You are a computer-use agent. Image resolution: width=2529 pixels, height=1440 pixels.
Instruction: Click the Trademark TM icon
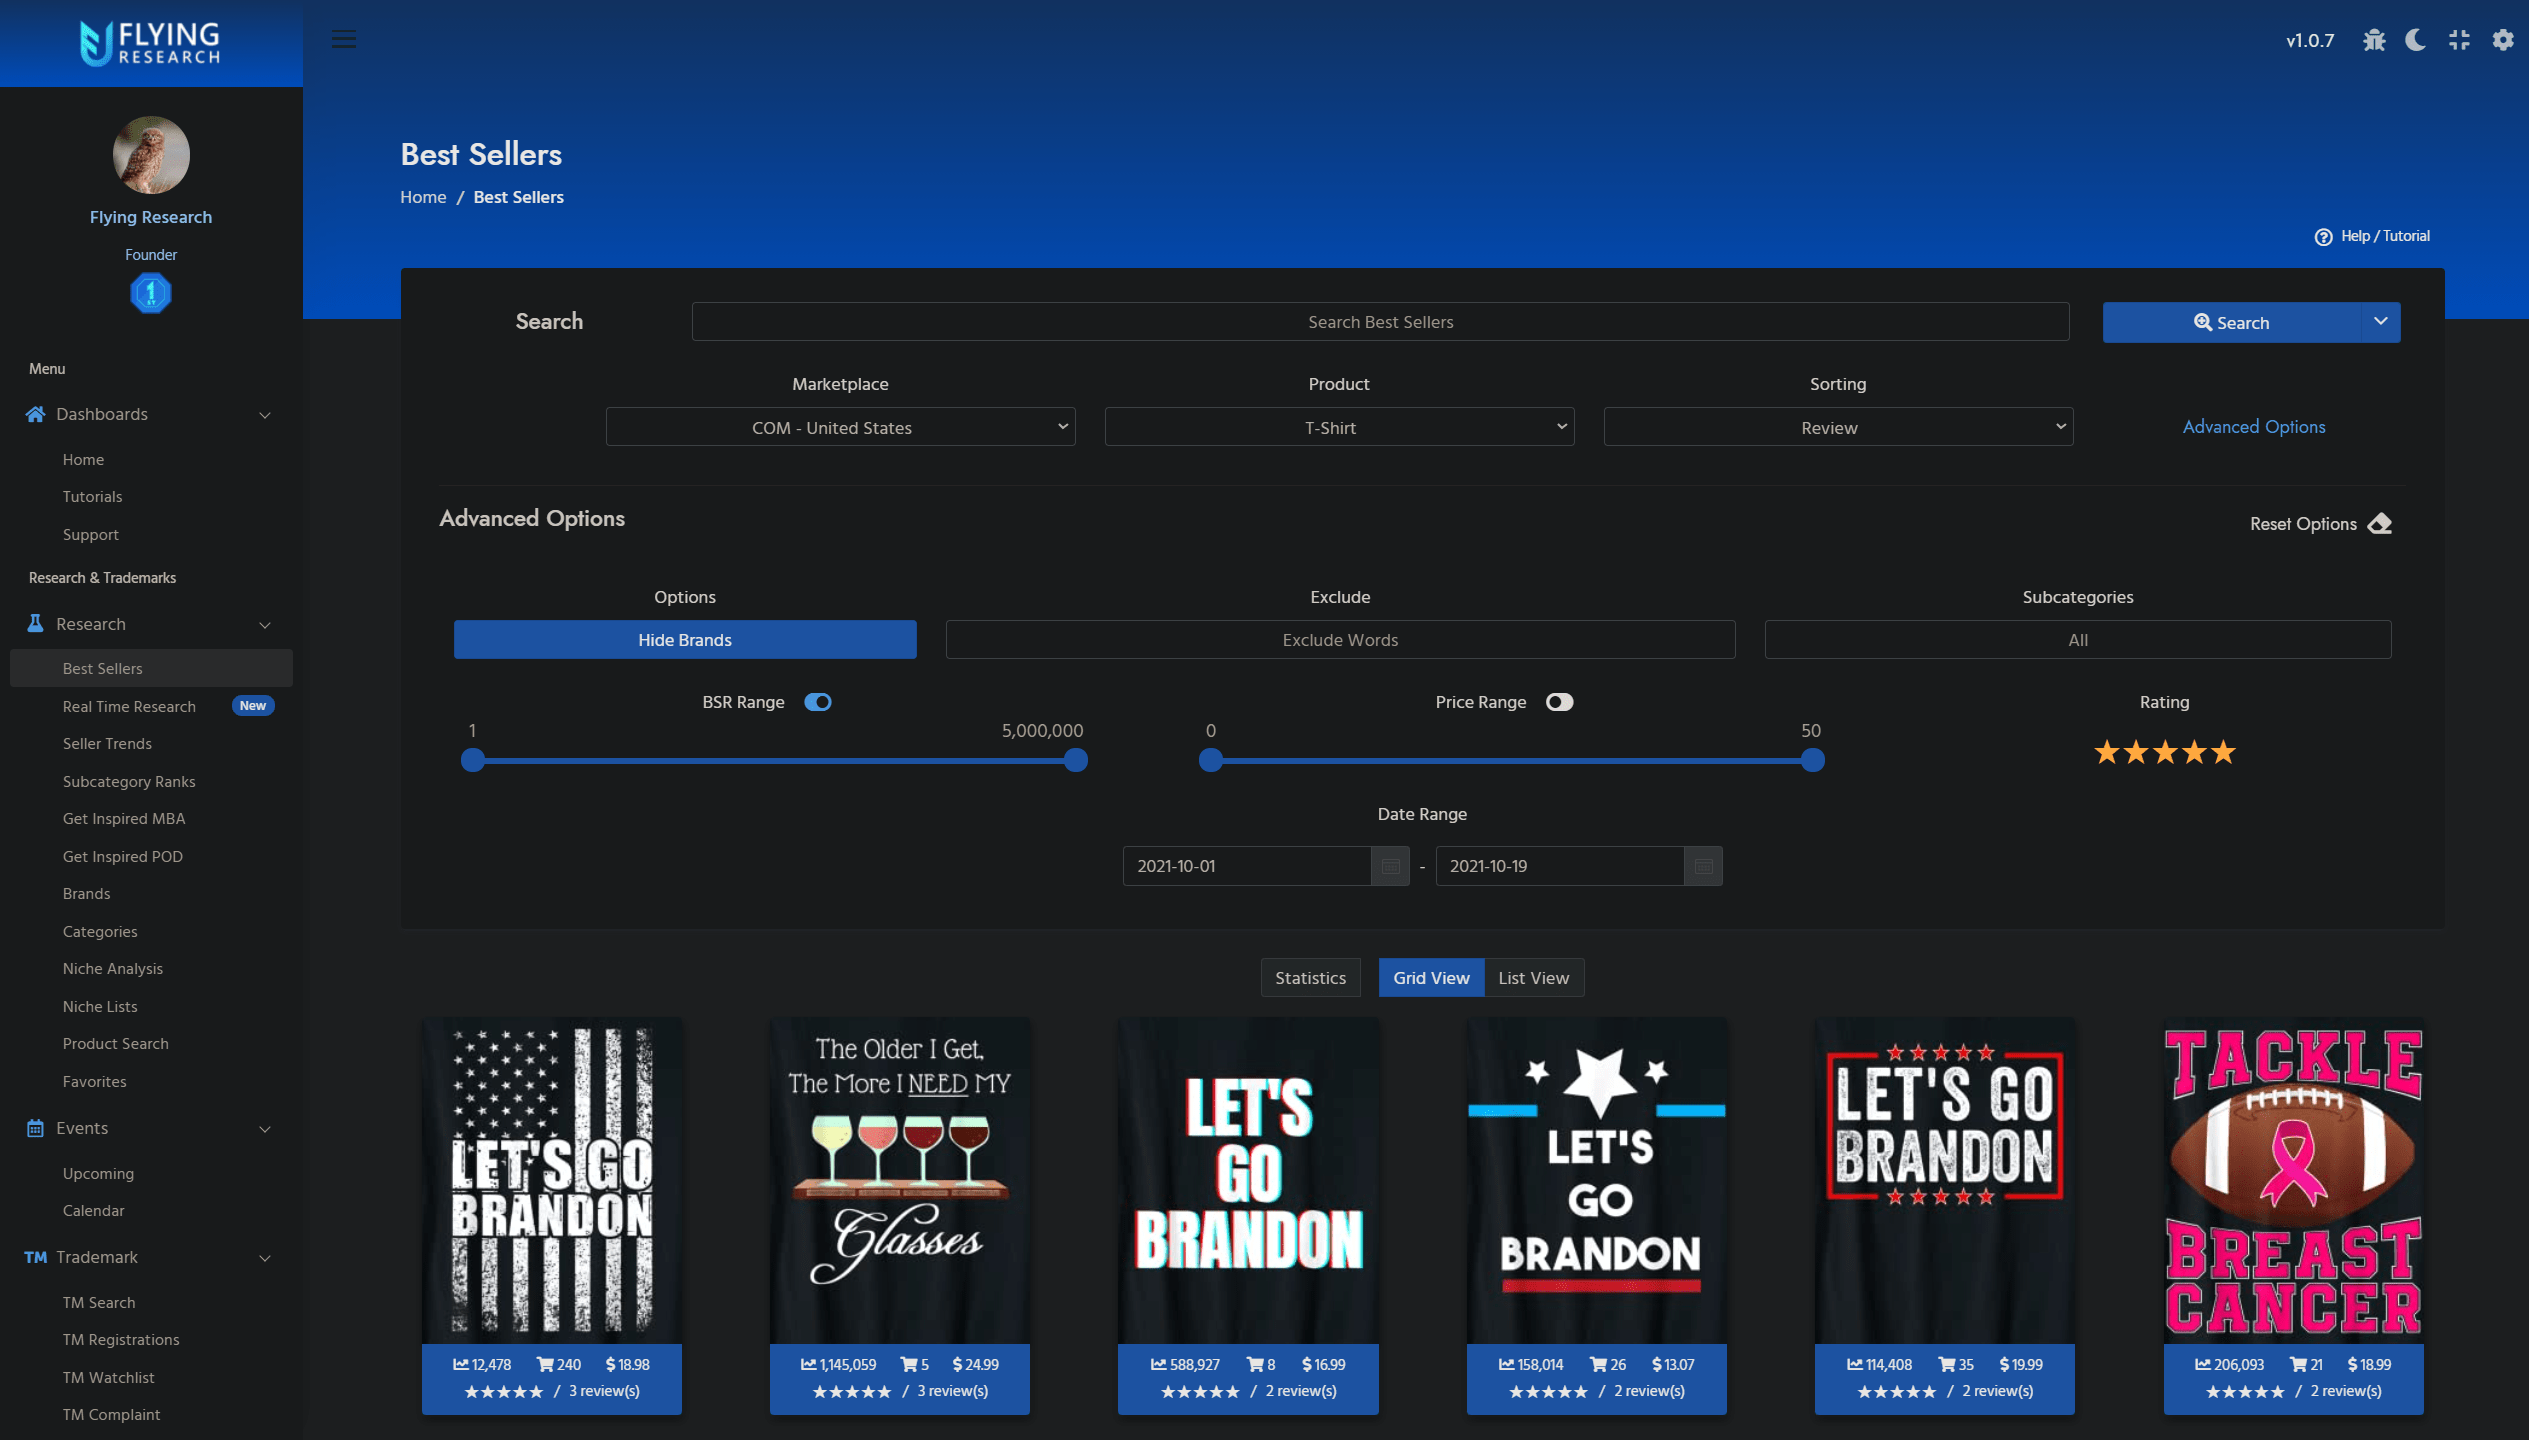coord(36,1258)
